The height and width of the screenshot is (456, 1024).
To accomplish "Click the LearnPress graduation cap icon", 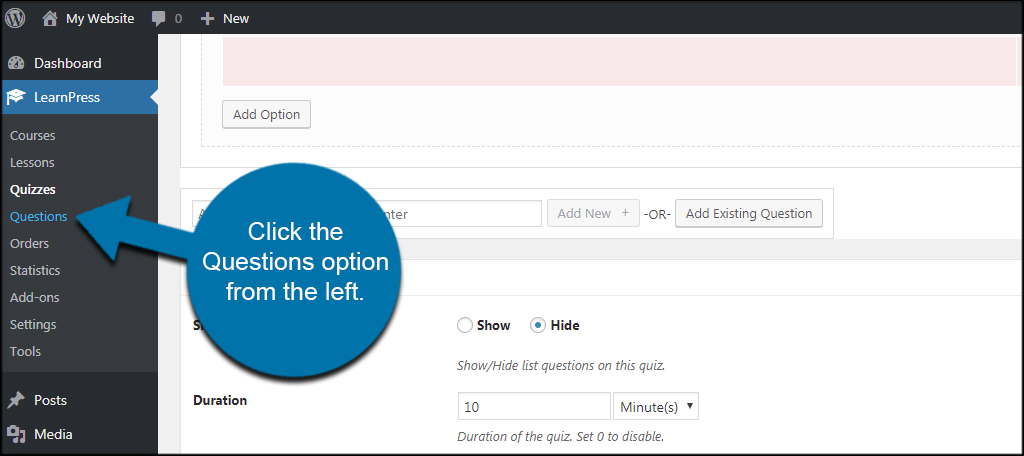I will pos(16,97).
